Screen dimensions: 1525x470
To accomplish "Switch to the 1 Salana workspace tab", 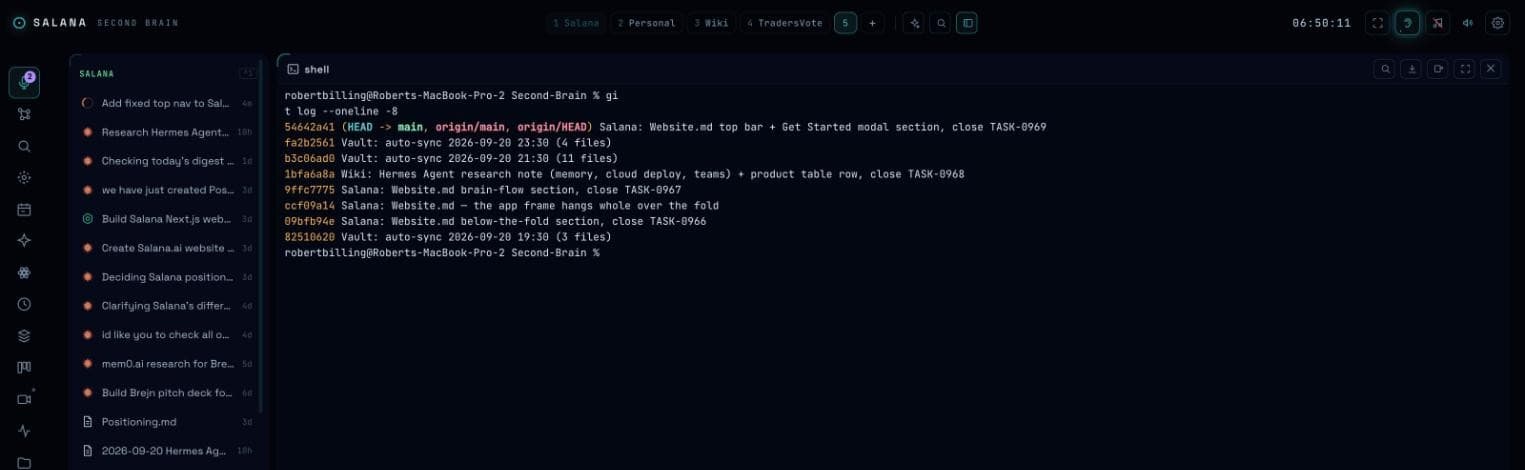I will [576, 23].
